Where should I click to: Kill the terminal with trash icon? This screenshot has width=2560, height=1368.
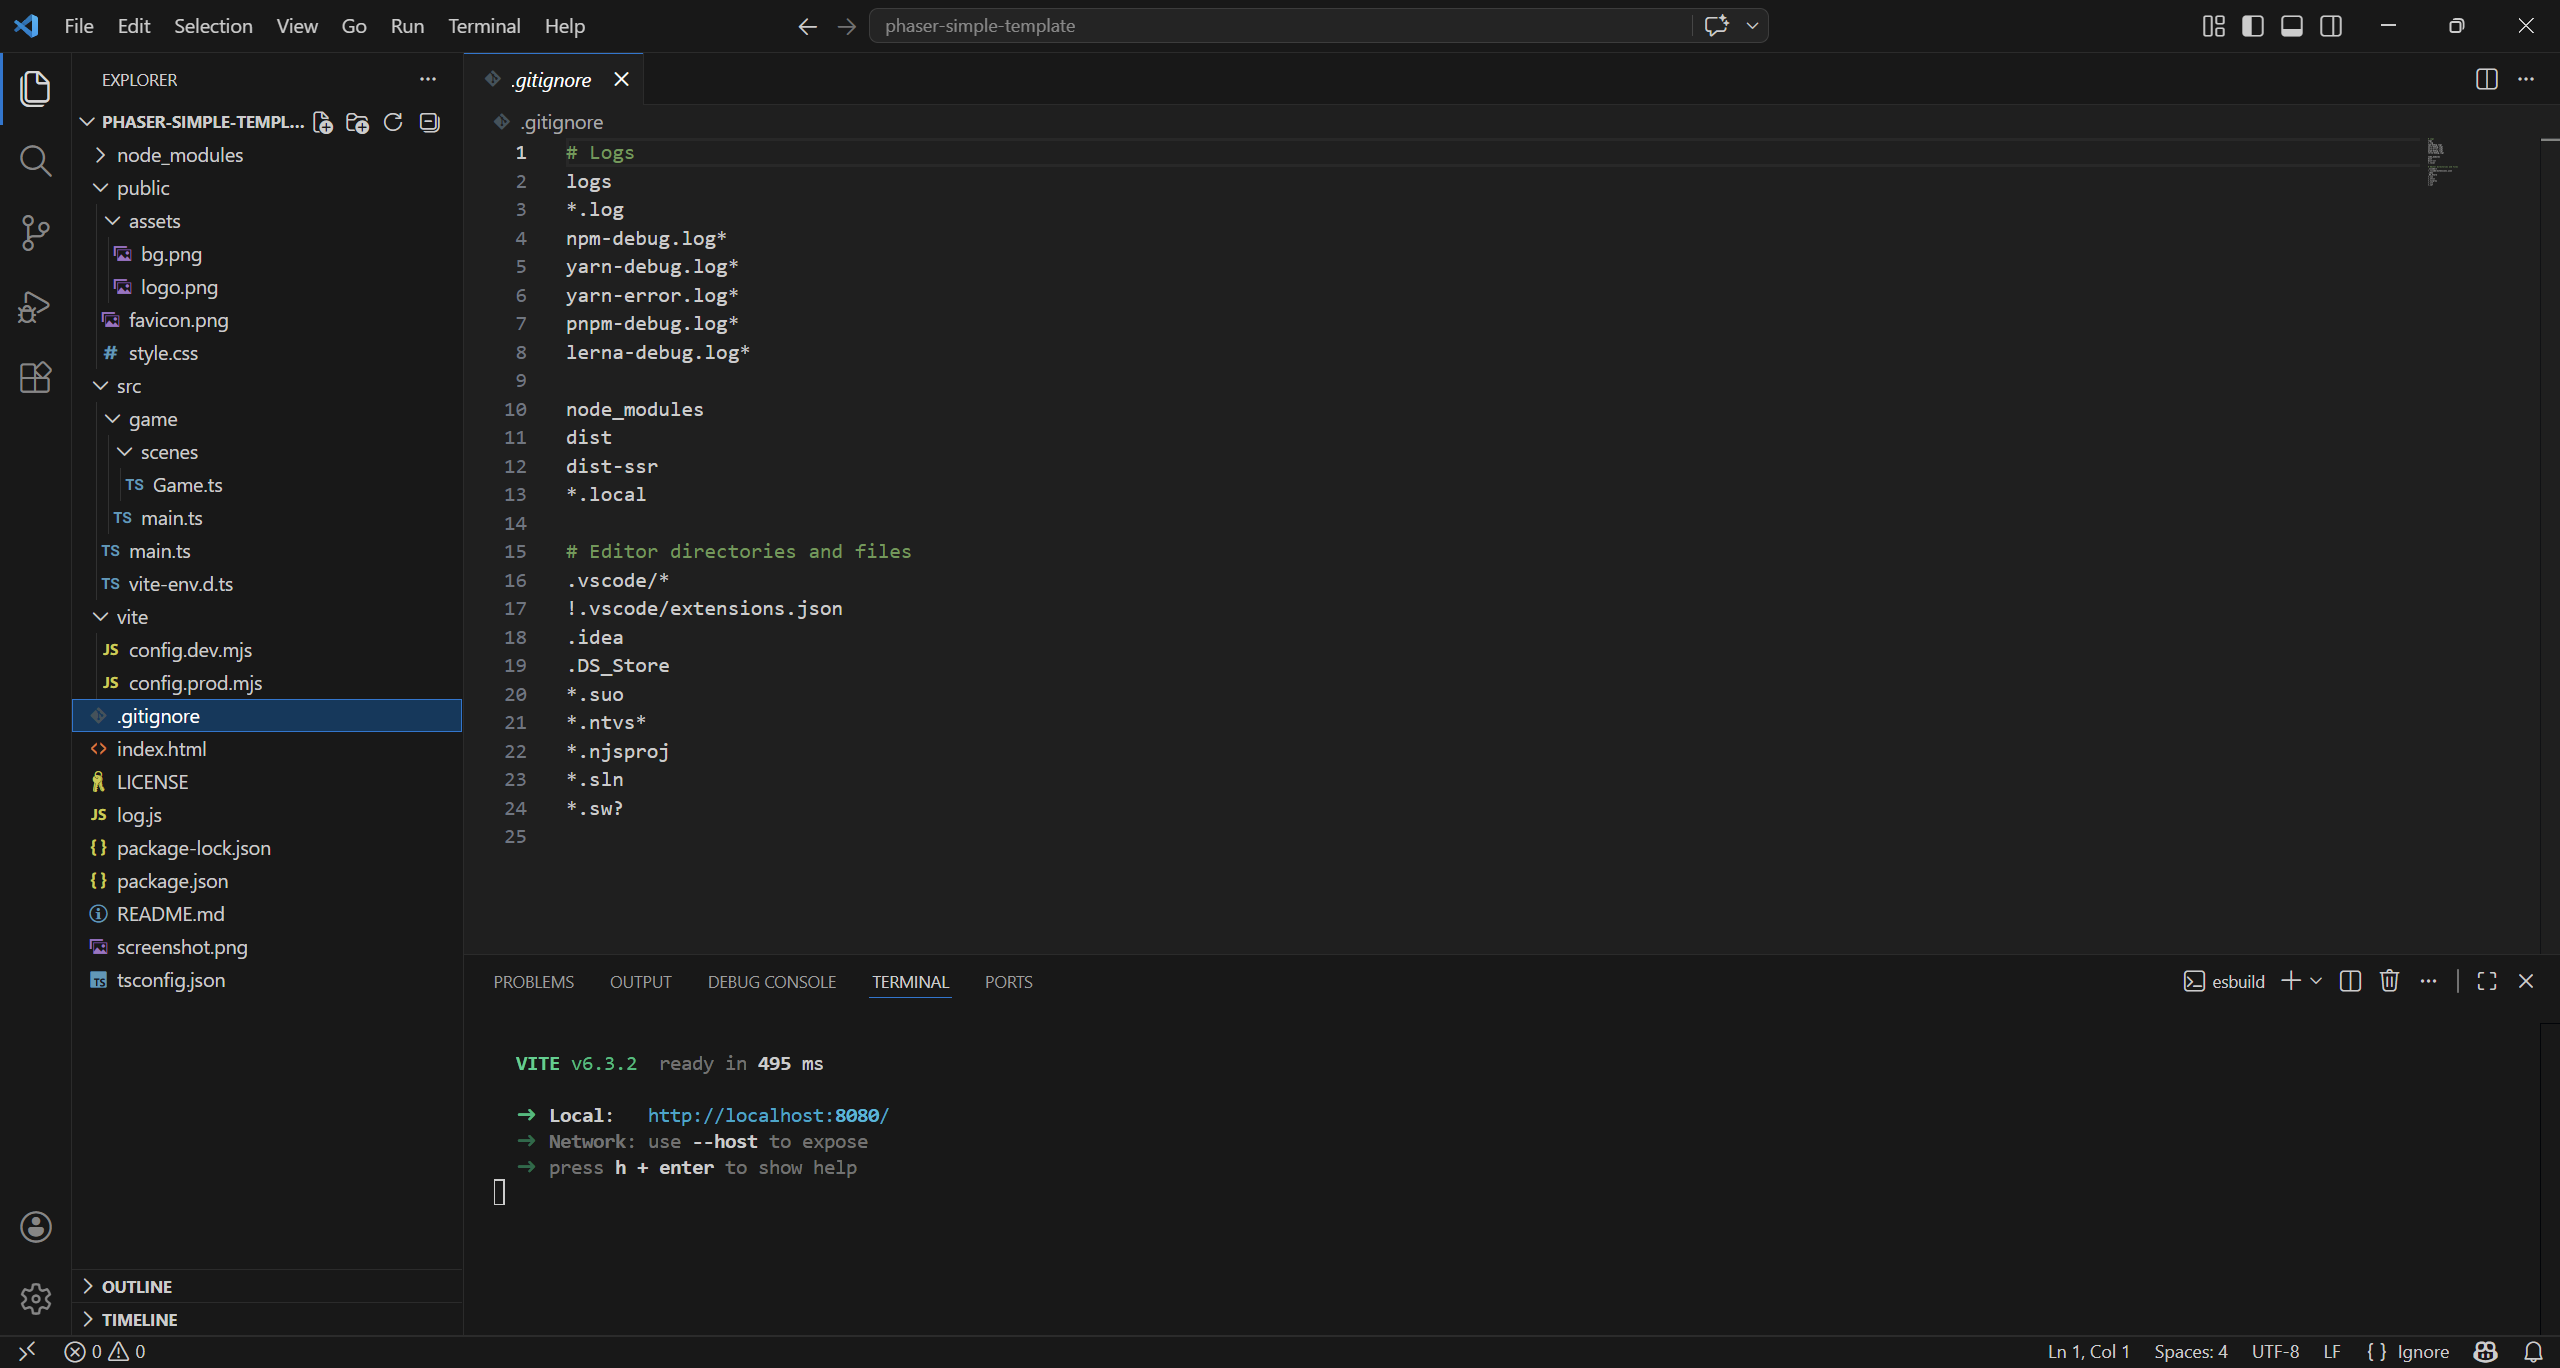tap(2389, 982)
